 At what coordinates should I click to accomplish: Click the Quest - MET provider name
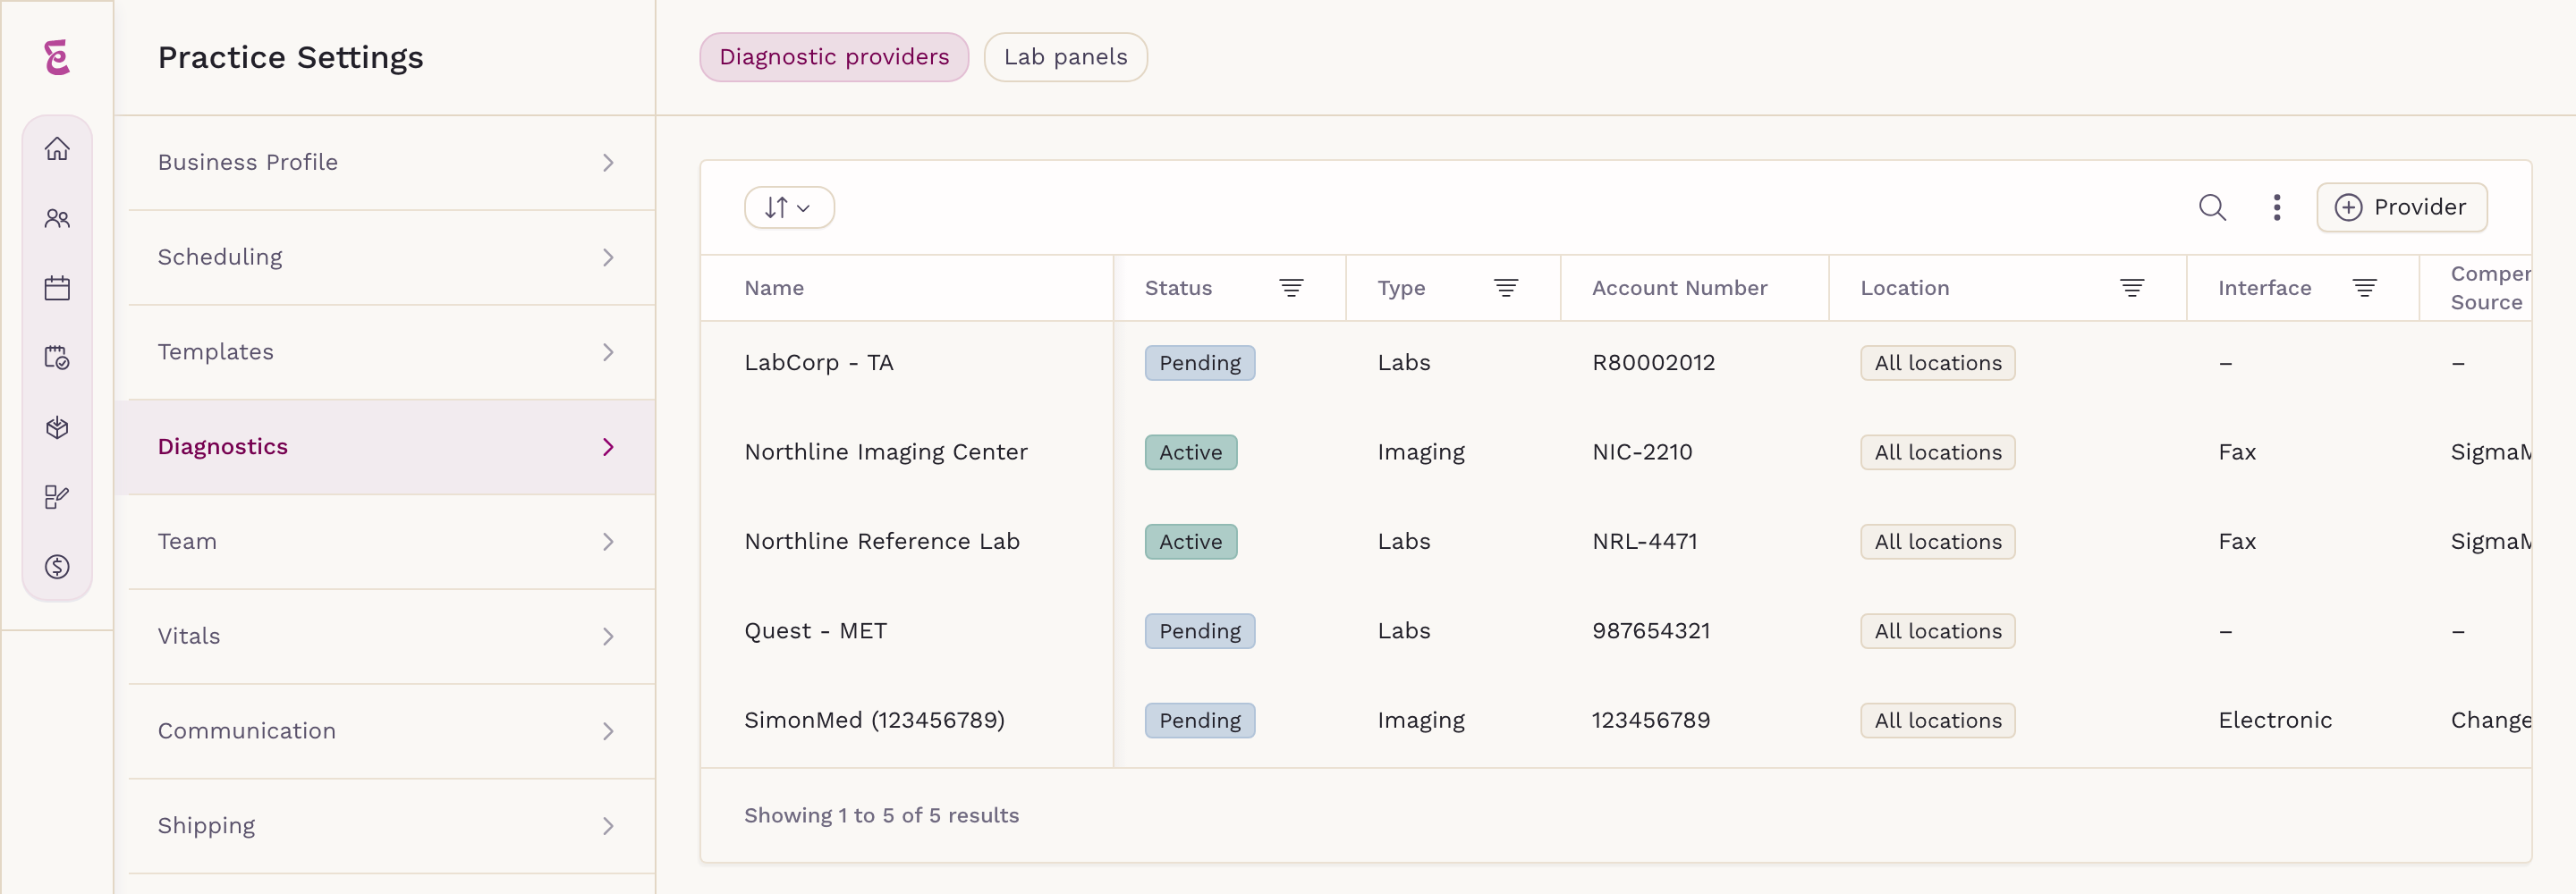pos(815,631)
